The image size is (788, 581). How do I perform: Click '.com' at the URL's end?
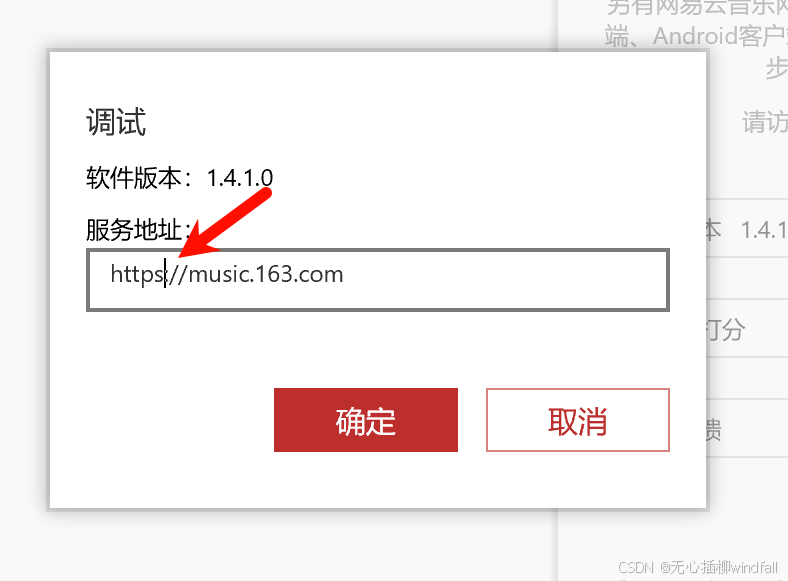[x=319, y=274]
